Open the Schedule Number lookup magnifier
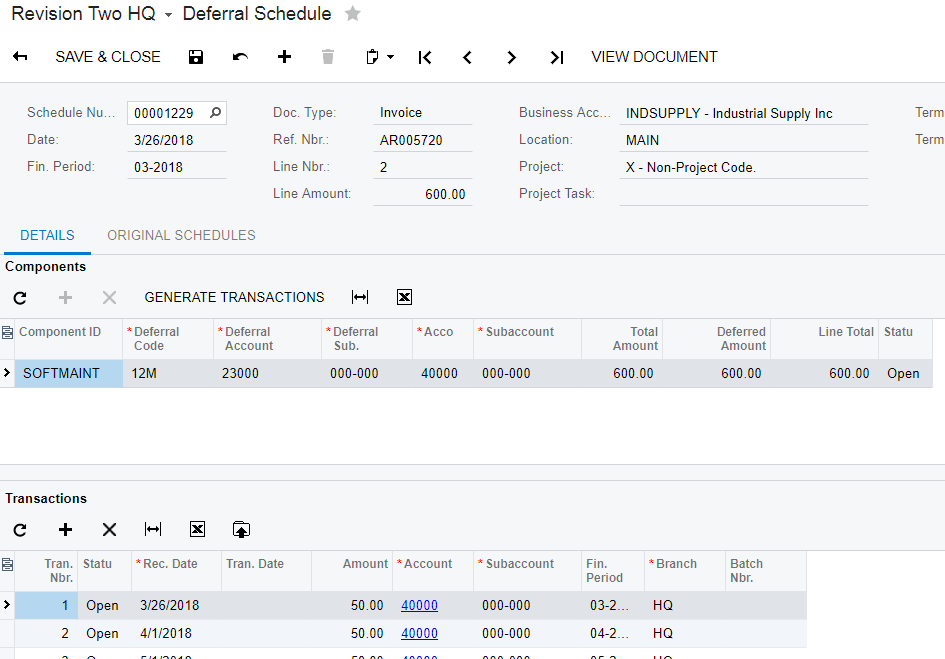The image size is (945, 659). pos(215,113)
